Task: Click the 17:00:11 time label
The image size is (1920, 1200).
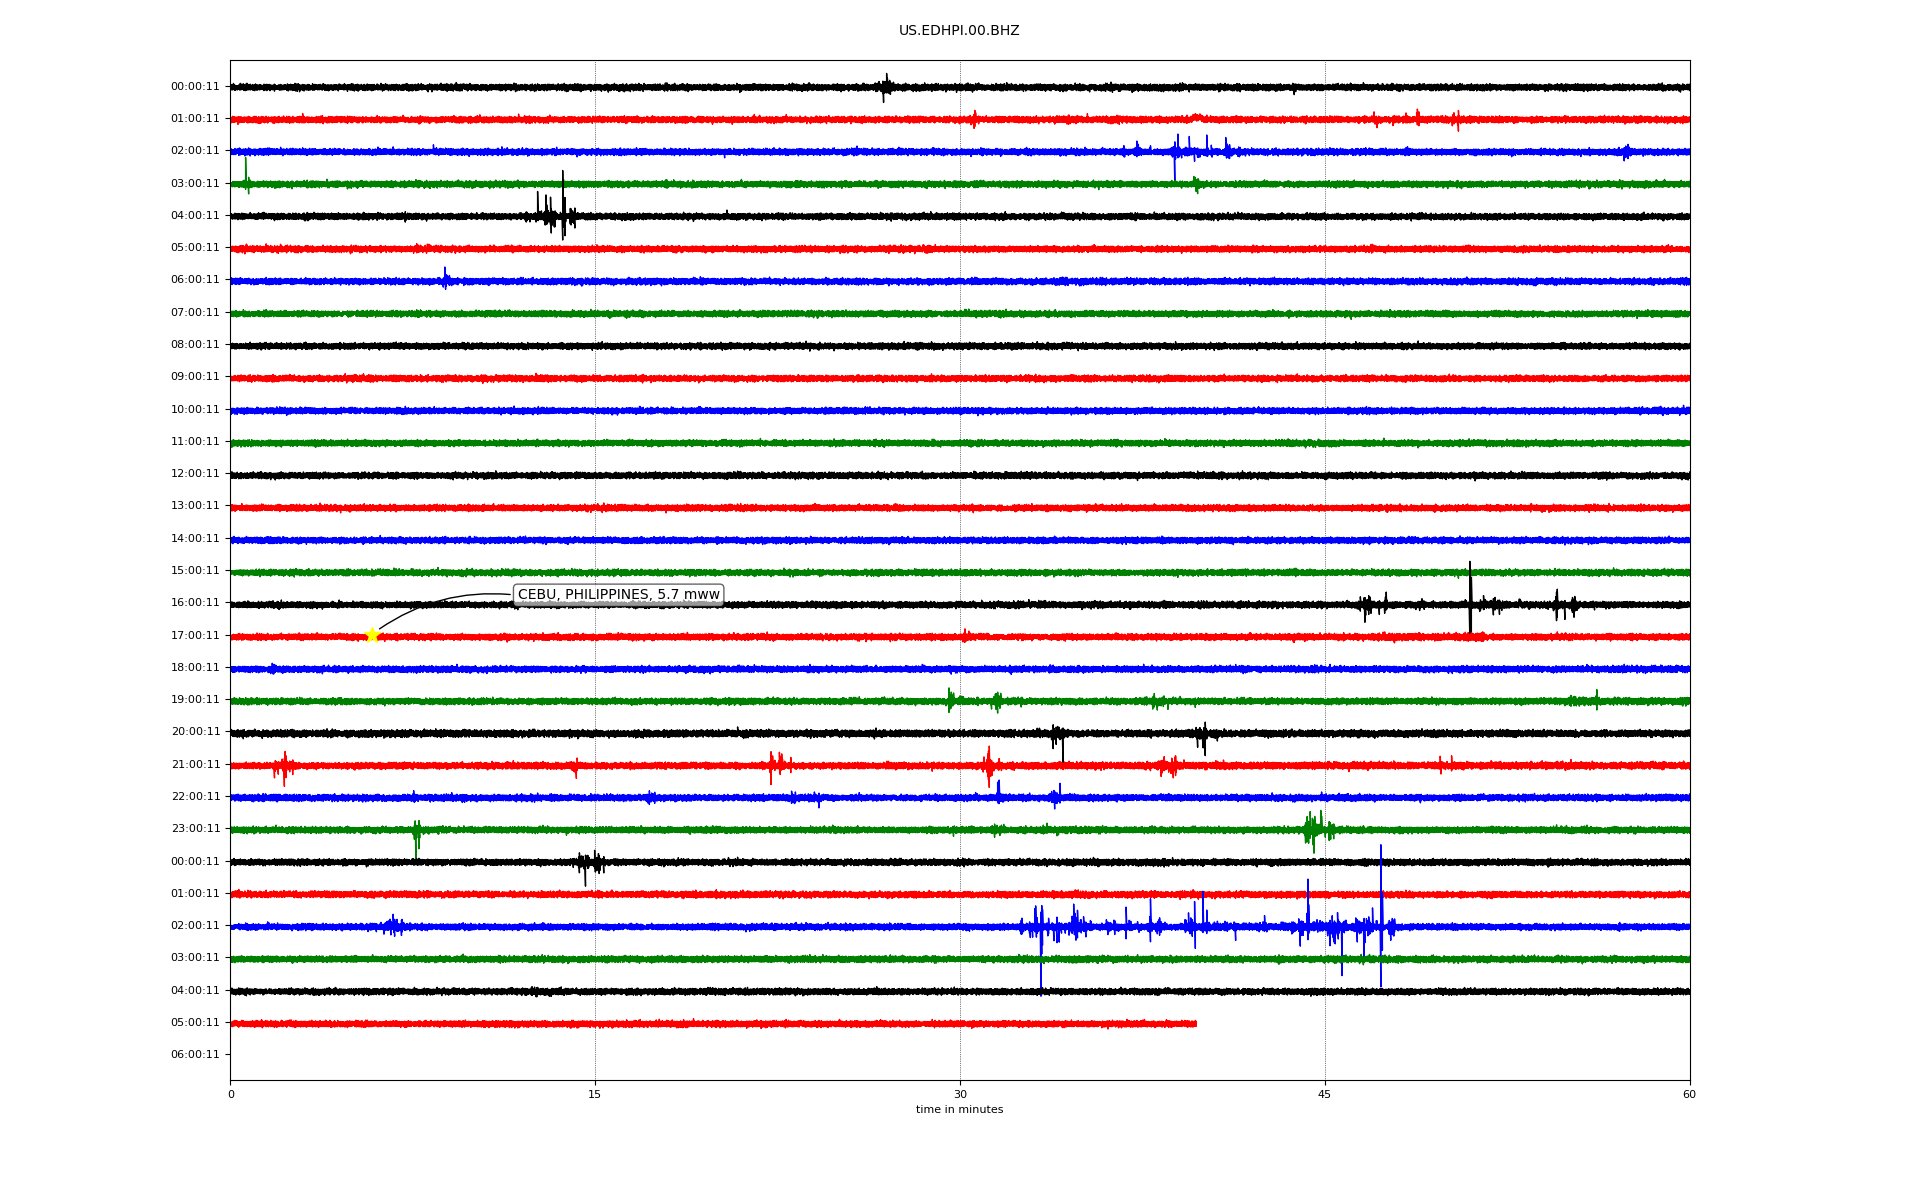Action: click(x=195, y=636)
